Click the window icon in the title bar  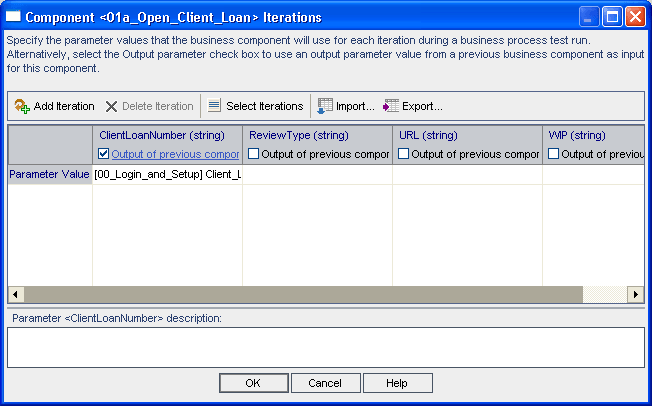[14, 16]
